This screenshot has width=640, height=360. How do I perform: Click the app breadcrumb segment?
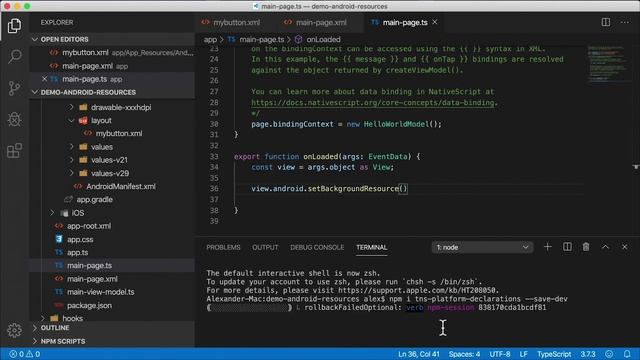click(210, 39)
